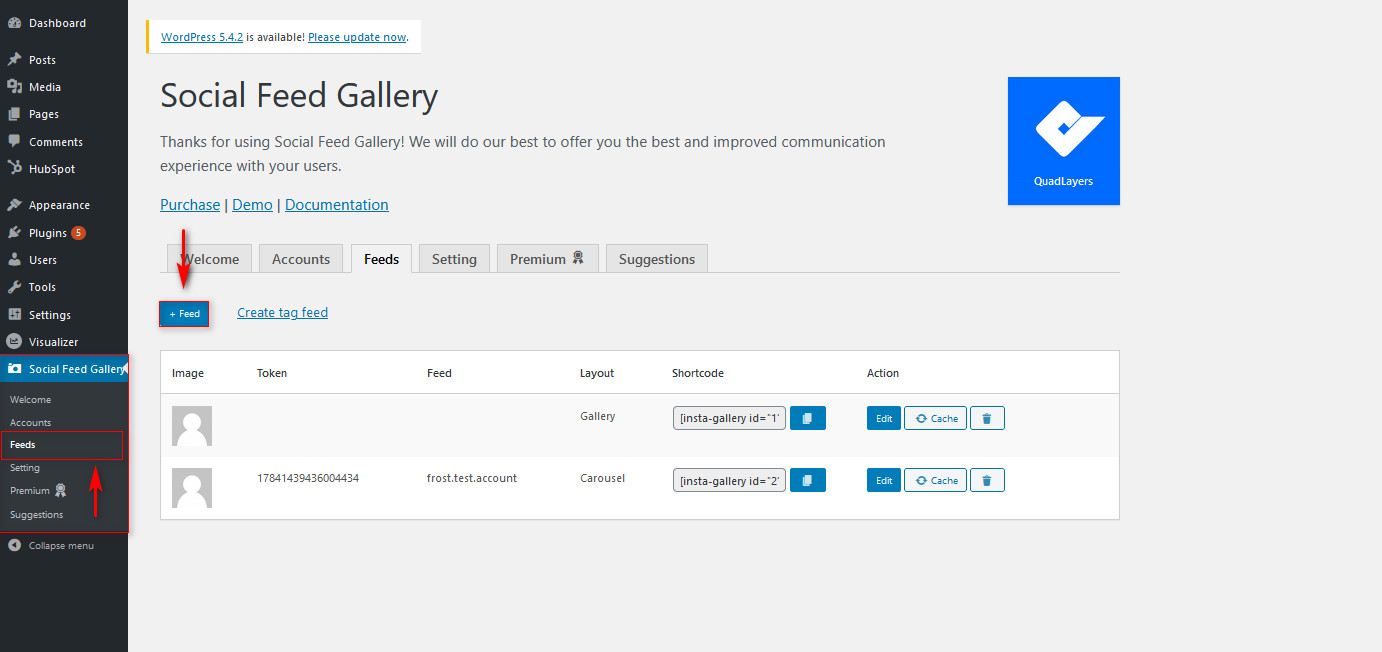Click the Social Feed Gallery page heading
This screenshot has height=652, width=1382.
pyautogui.click(x=299, y=96)
